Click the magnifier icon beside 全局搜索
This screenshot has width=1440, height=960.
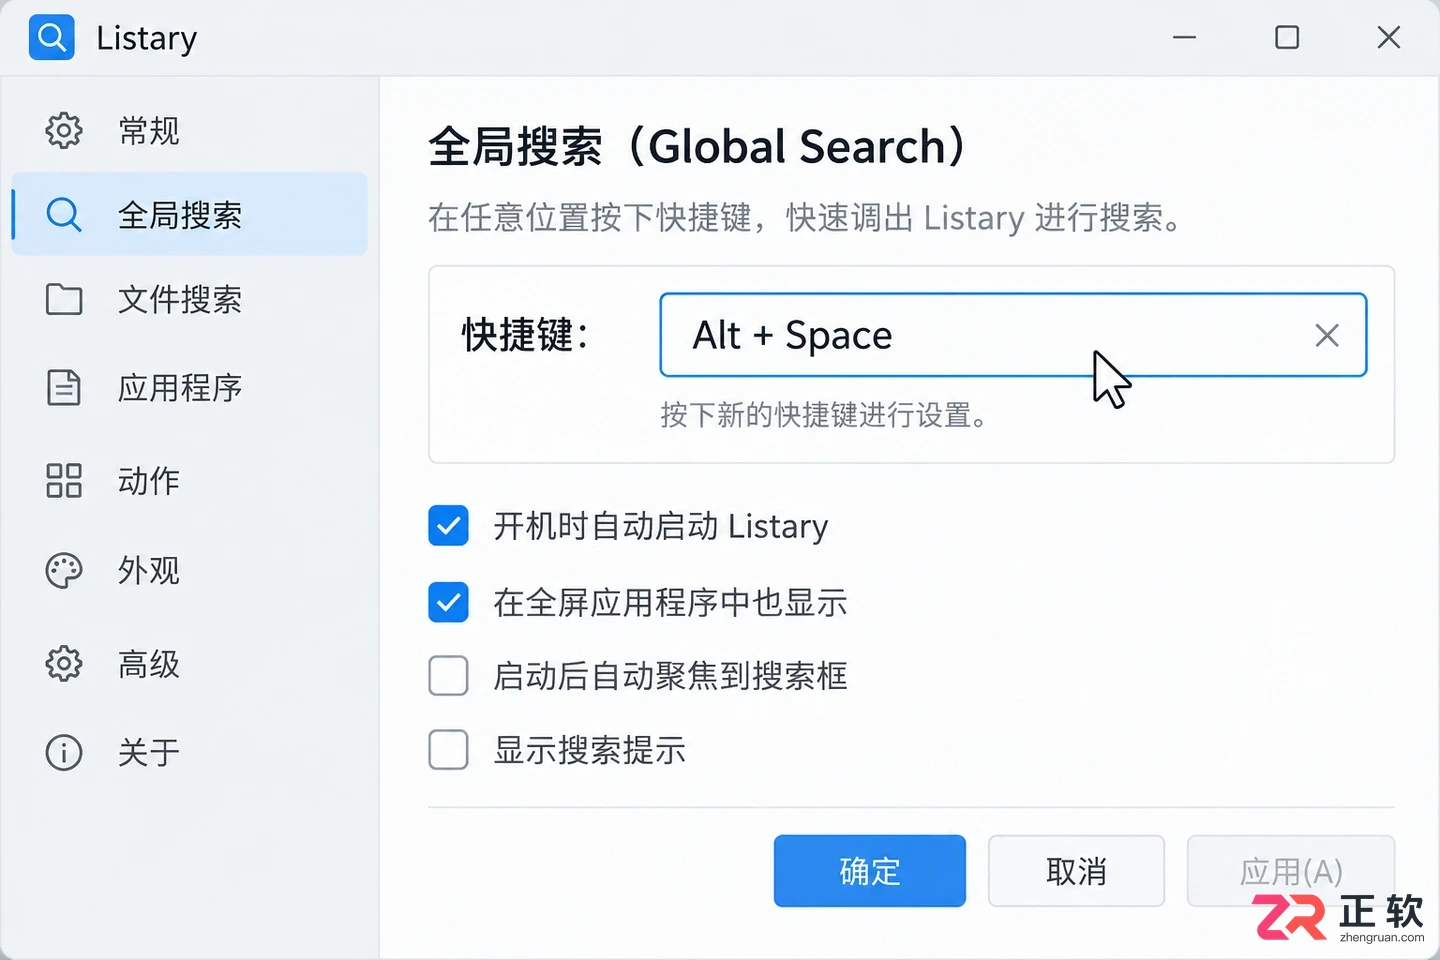64,214
